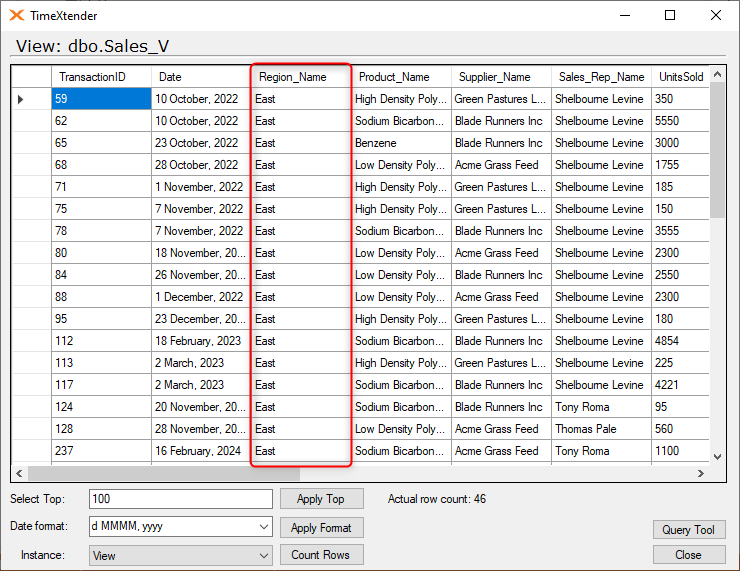Image resolution: width=740 pixels, height=571 pixels.
Task: Click the date cell '1 December, 2022'
Action: [x=201, y=297]
